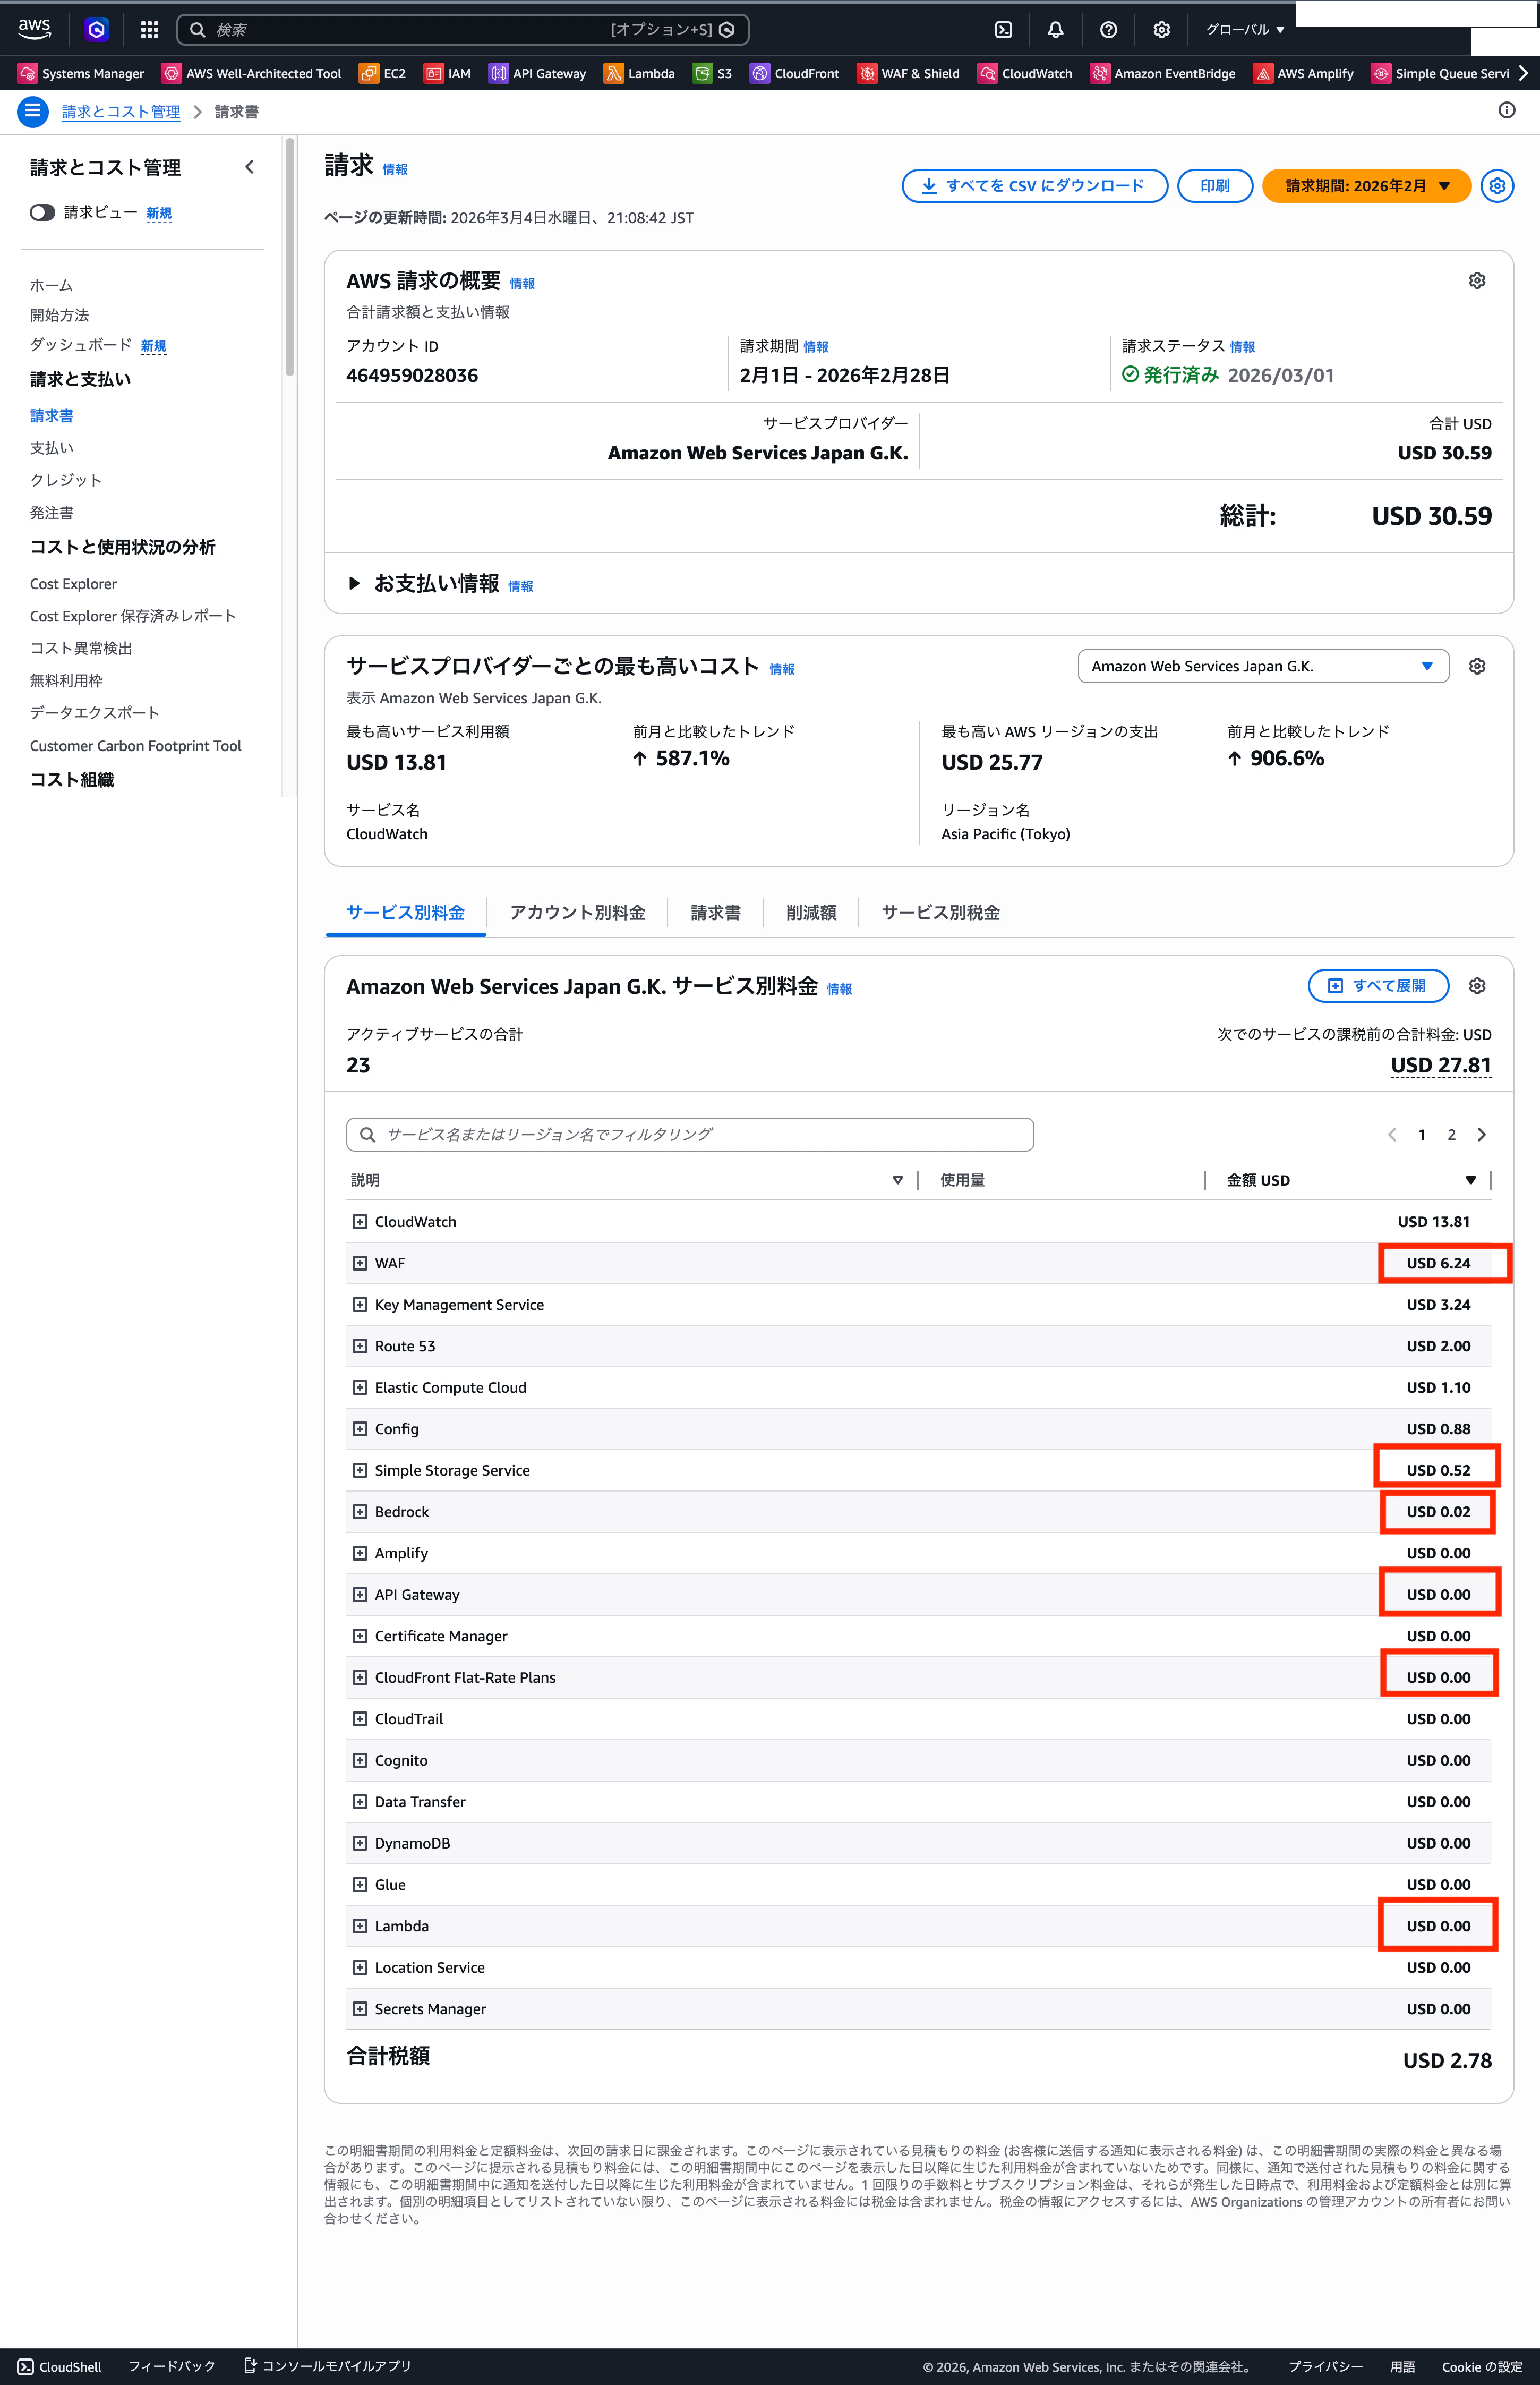Open the help question mark icon

pyautogui.click(x=1108, y=30)
